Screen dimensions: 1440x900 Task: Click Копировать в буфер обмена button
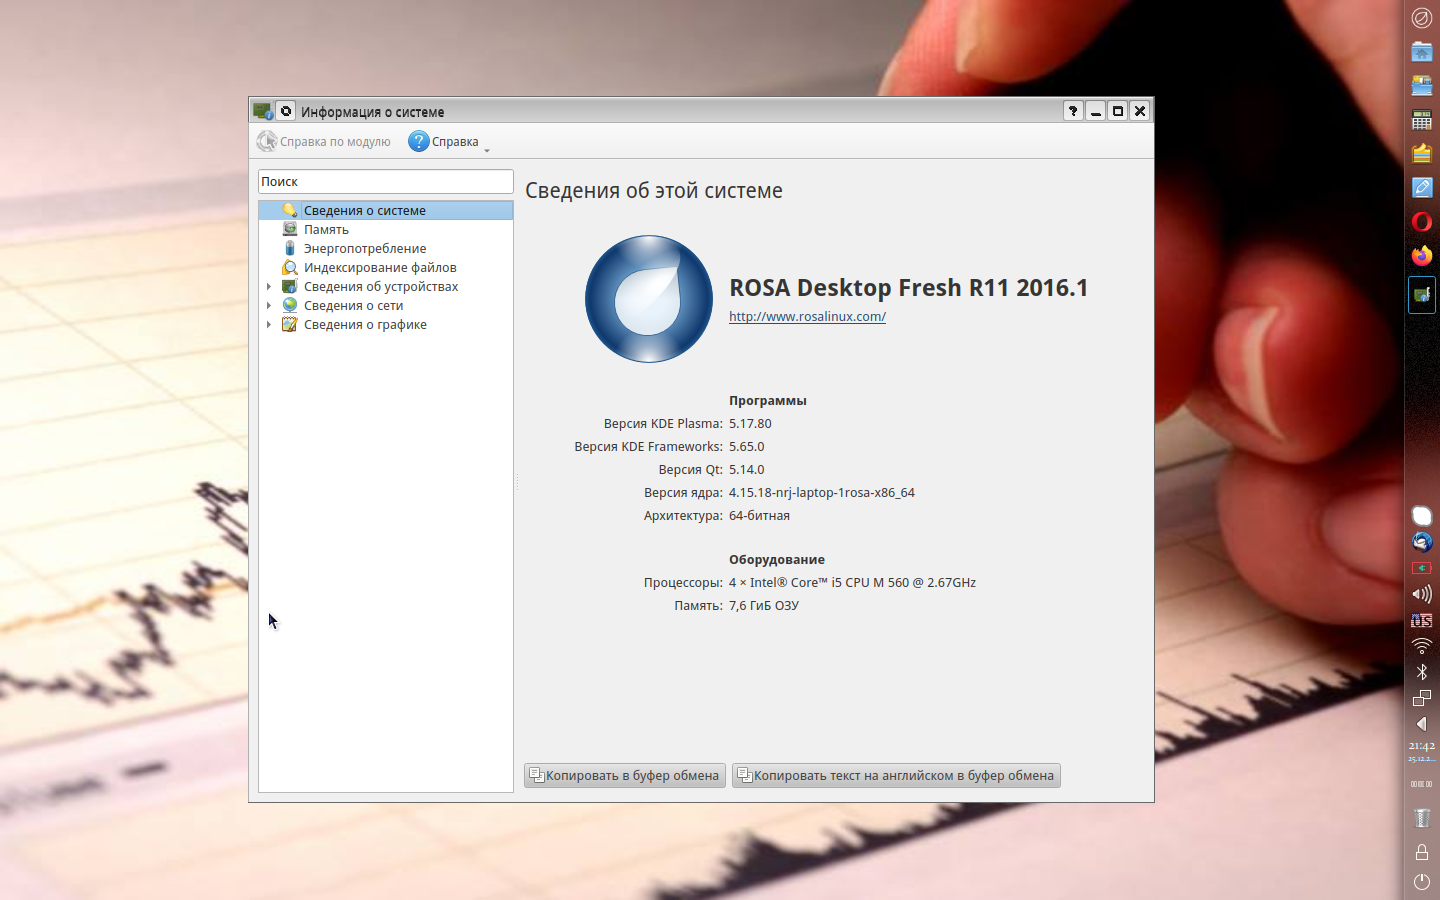pos(625,776)
